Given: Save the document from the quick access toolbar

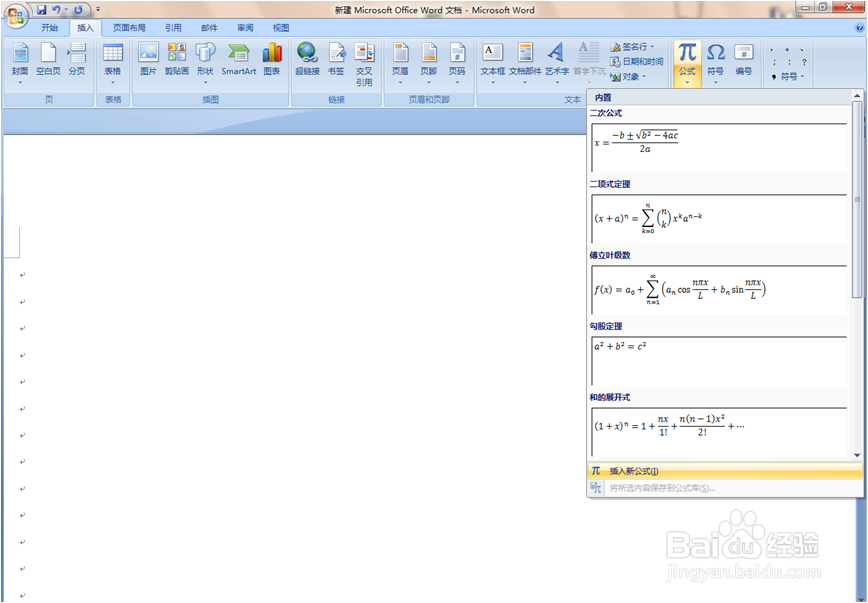Looking at the screenshot, I should [42, 9].
